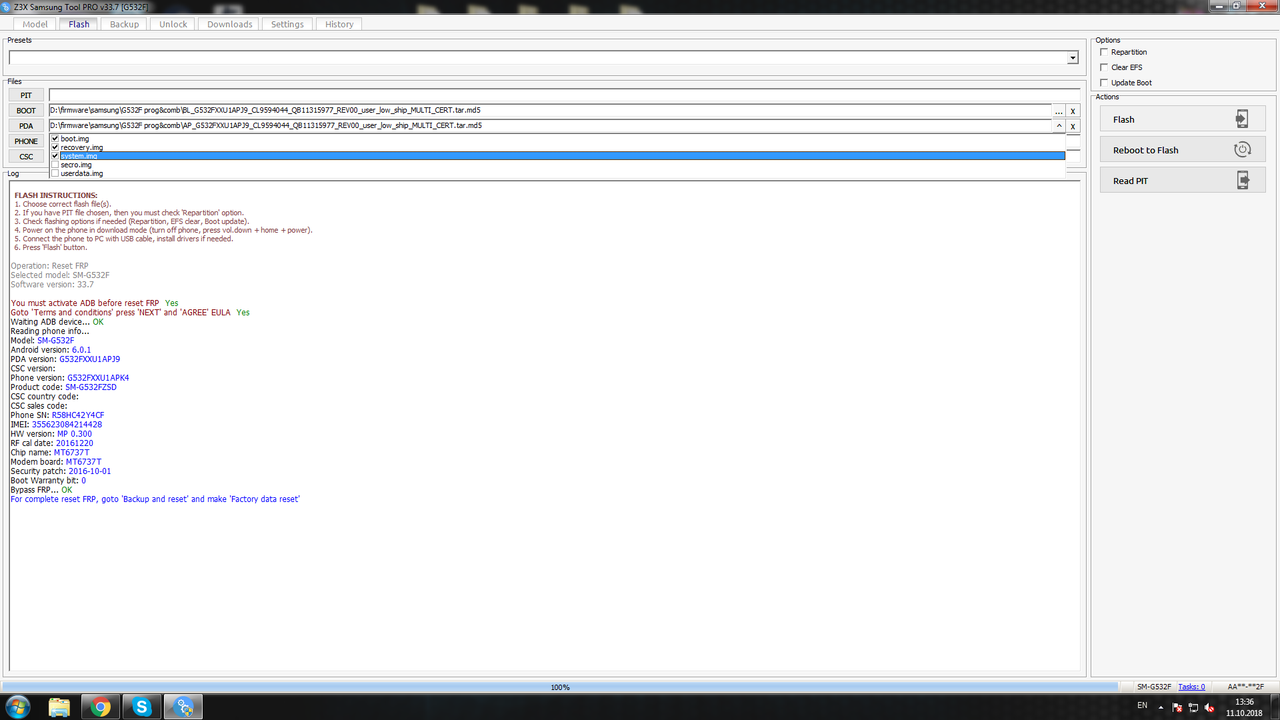Image resolution: width=1280 pixels, height=720 pixels.
Task: Click the 100% progress bar
Action: pyautogui.click(x=560, y=687)
